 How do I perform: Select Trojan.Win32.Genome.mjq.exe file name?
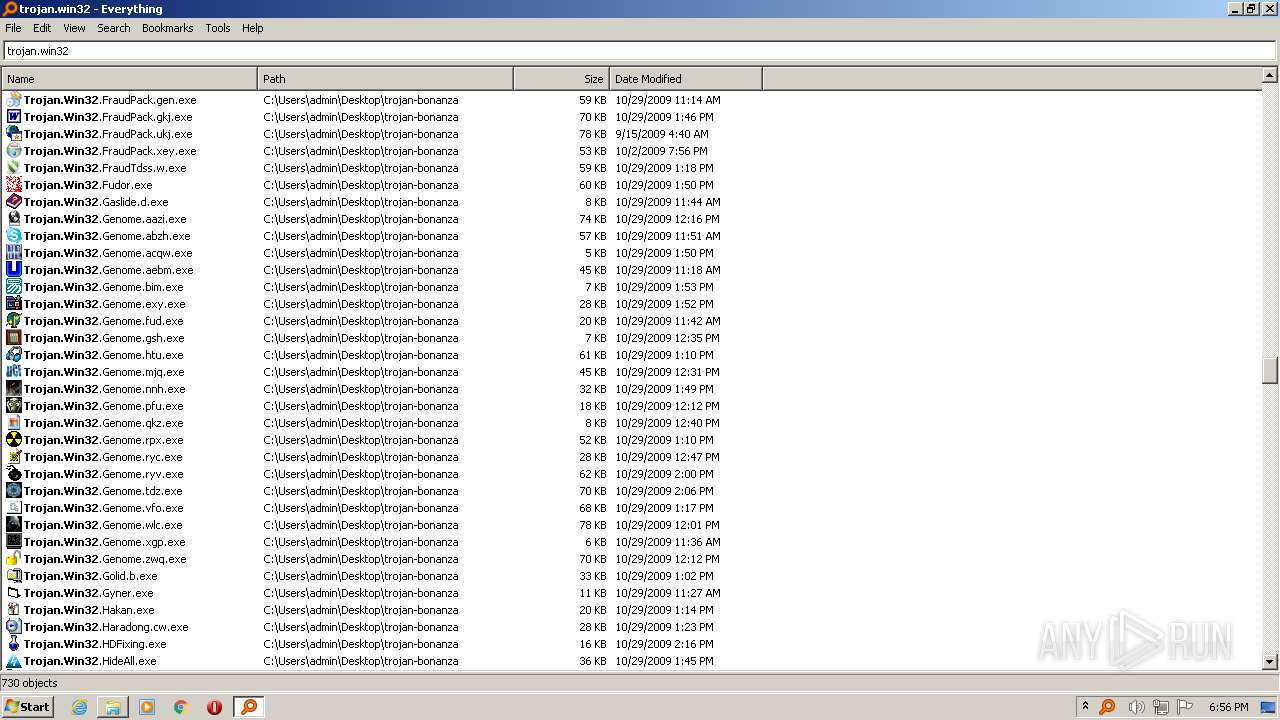(104, 372)
